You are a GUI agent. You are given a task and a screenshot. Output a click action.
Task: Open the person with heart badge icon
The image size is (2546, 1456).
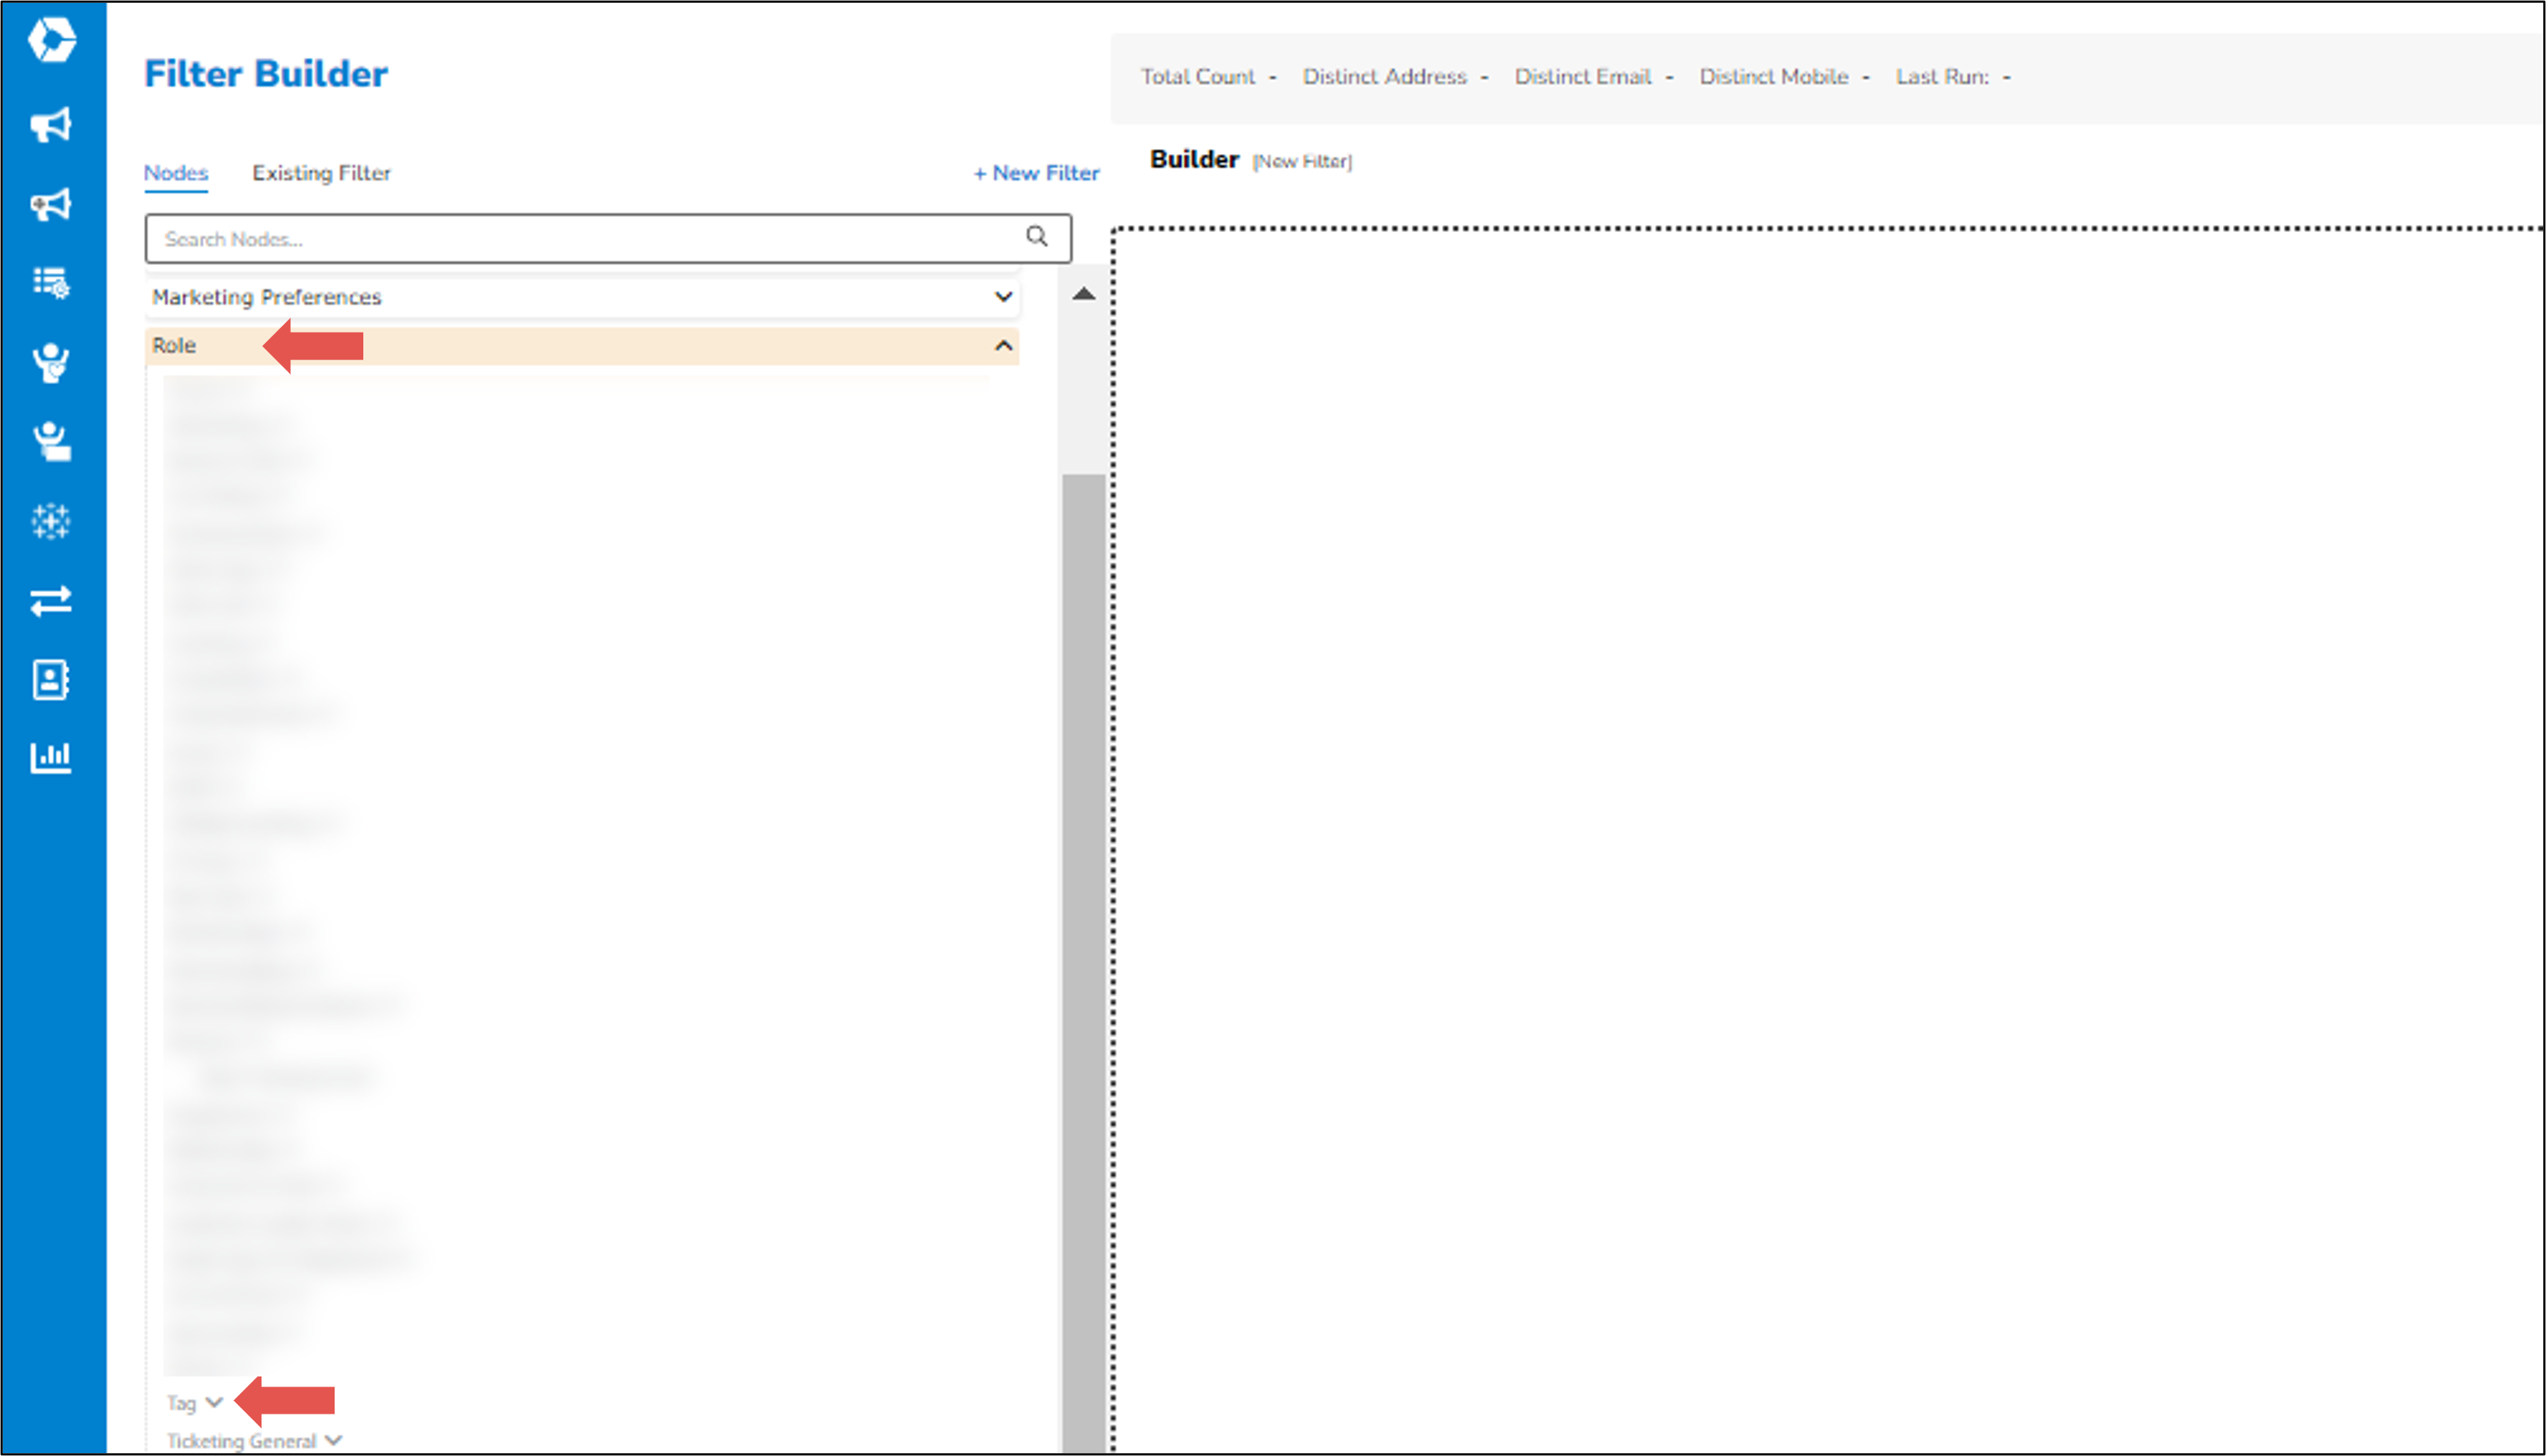point(51,363)
